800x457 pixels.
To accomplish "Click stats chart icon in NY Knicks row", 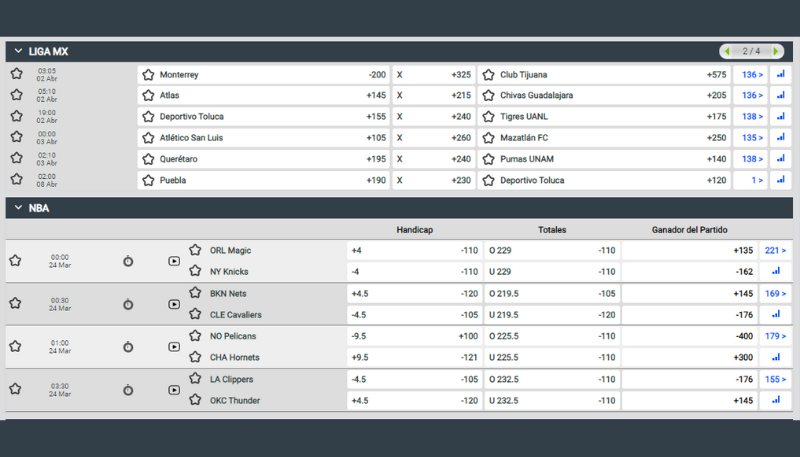I will pos(774,272).
